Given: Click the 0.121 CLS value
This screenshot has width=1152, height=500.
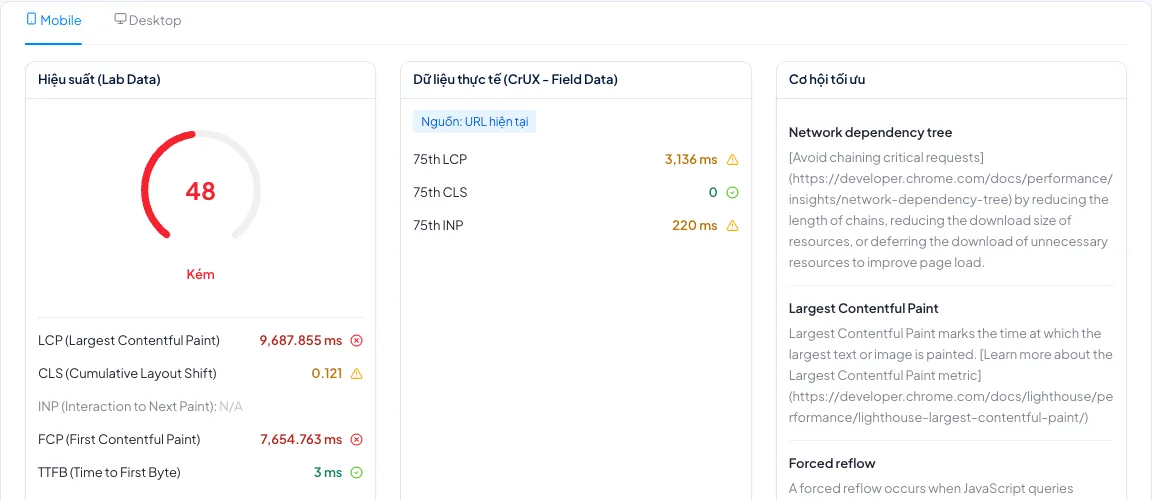Looking at the screenshot, I should [327, 374].
